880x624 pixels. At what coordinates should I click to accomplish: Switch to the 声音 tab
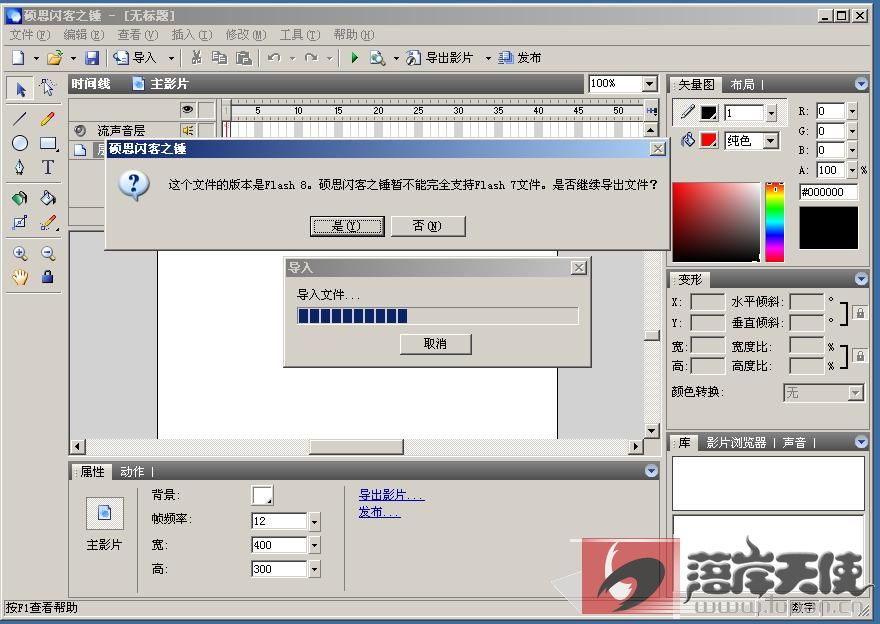(794, 443)
